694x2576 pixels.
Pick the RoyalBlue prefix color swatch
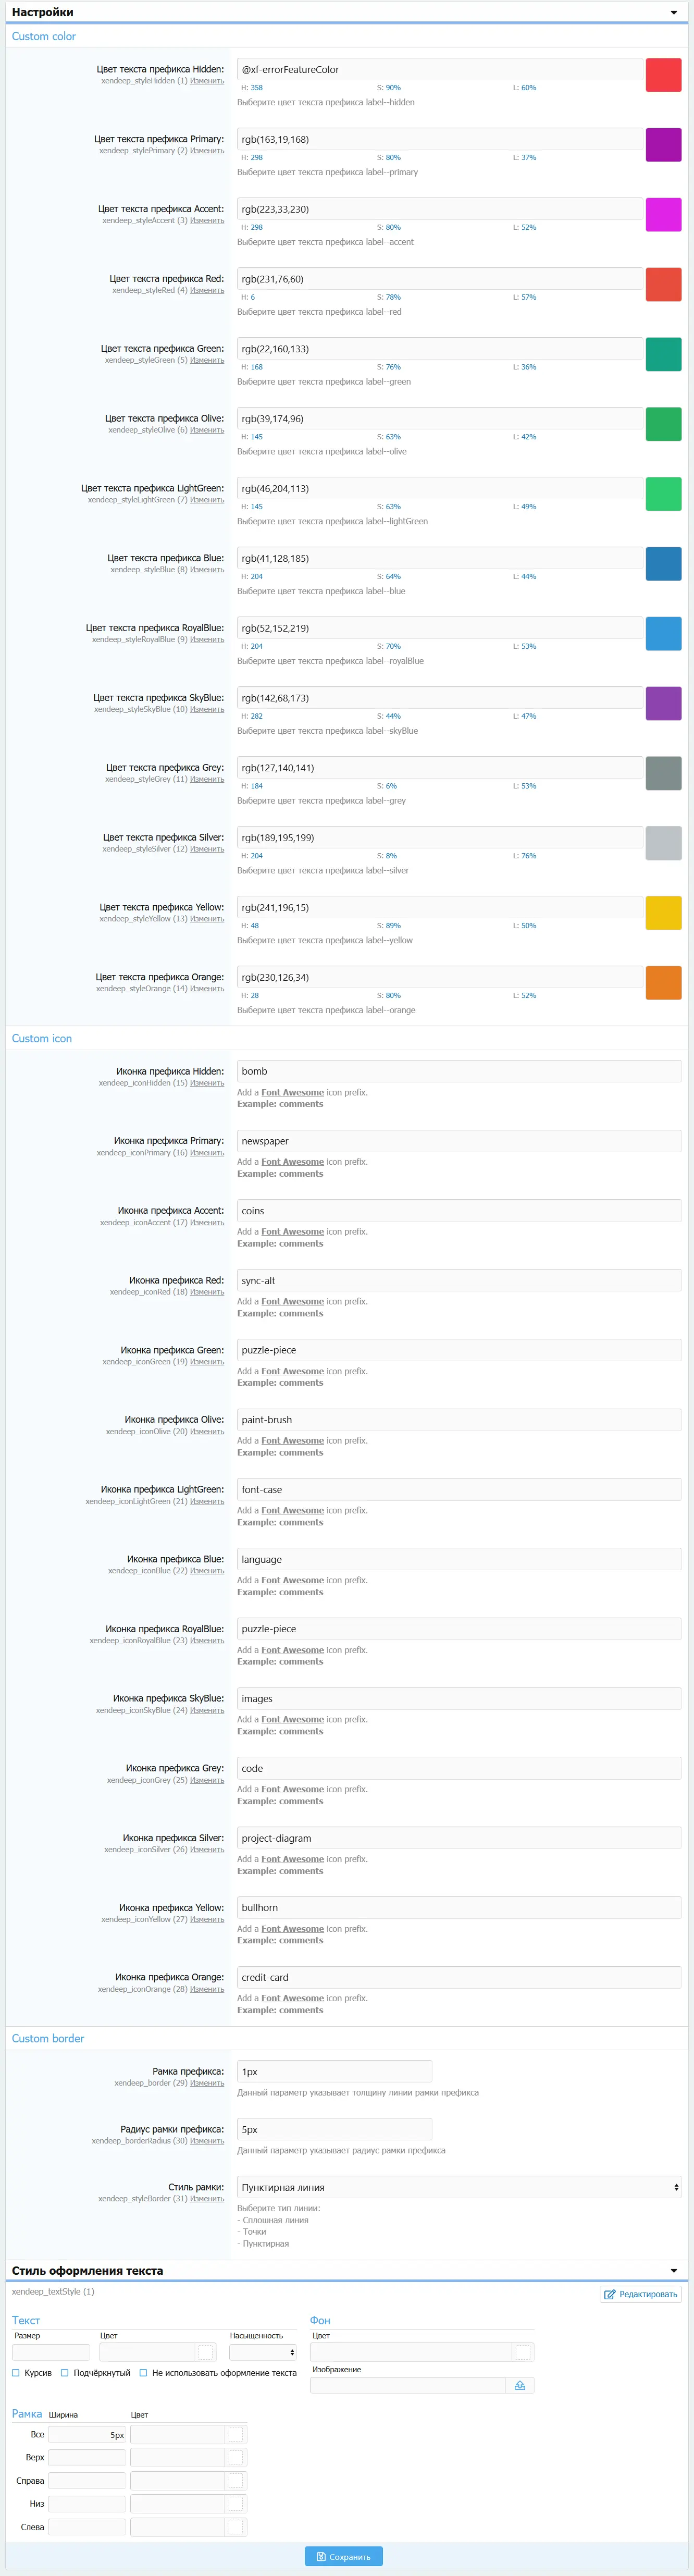[663, 634]
